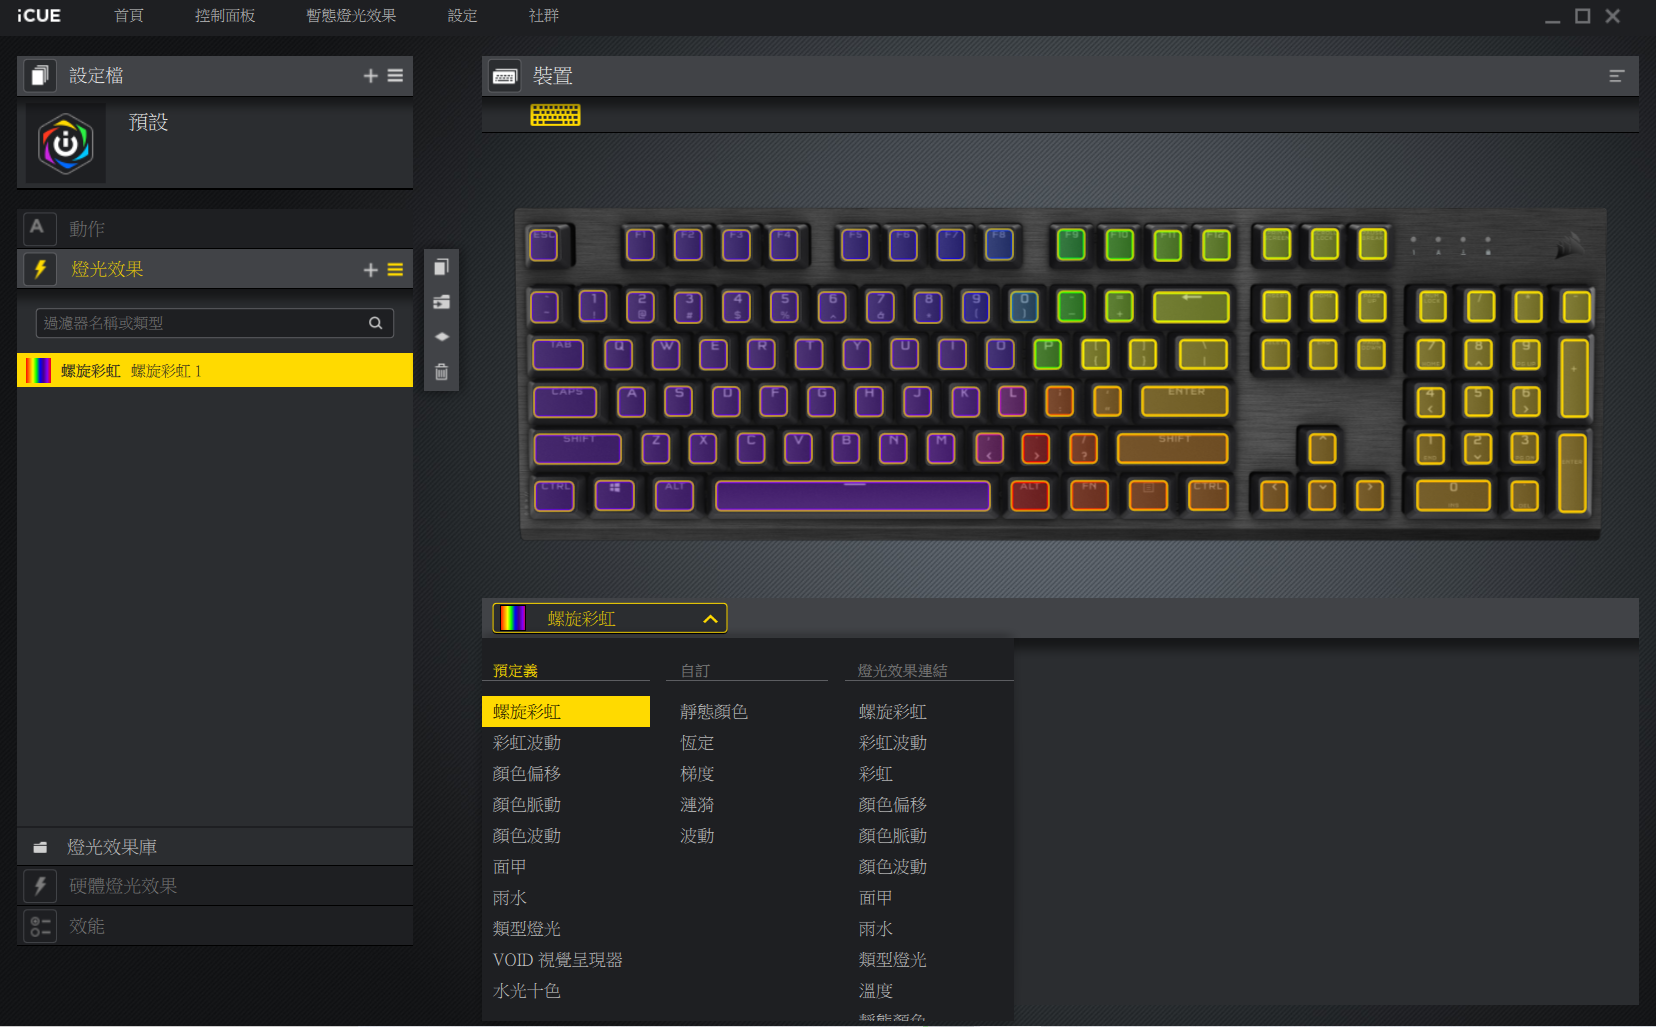1656x1027 pixels.
Task: Click the TAB key on keyboard preview
Action: coord(558,353)
